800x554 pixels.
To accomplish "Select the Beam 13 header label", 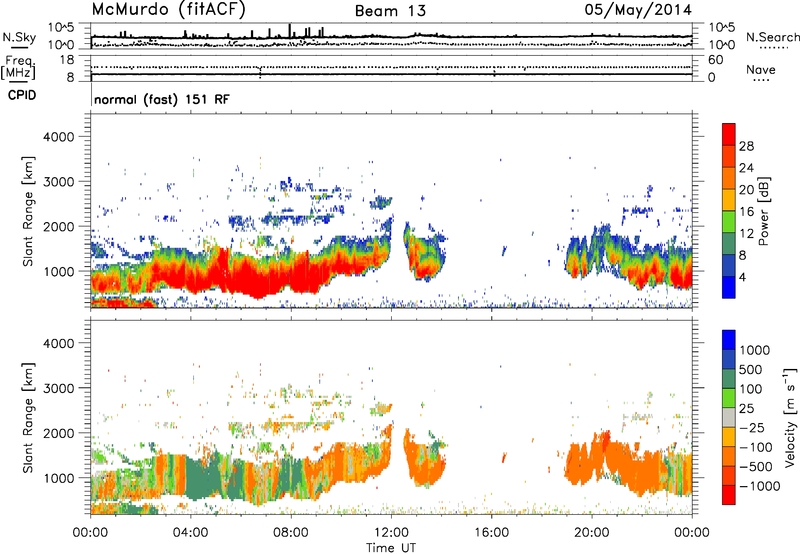I will coord(390,11).
